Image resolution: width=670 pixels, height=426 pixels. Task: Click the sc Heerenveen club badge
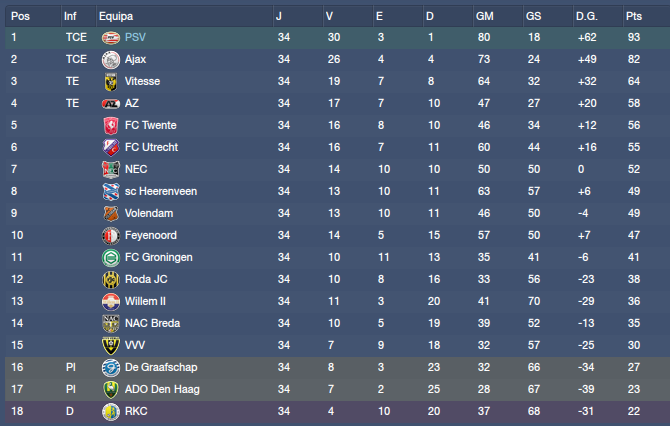(x=110, y=191)
